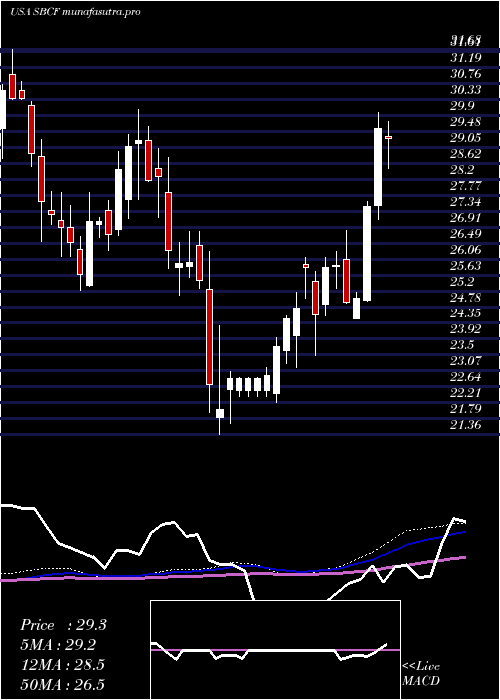Click the '<<Live MACD' label
Viewport: 500px width, 700px height.
421,674
